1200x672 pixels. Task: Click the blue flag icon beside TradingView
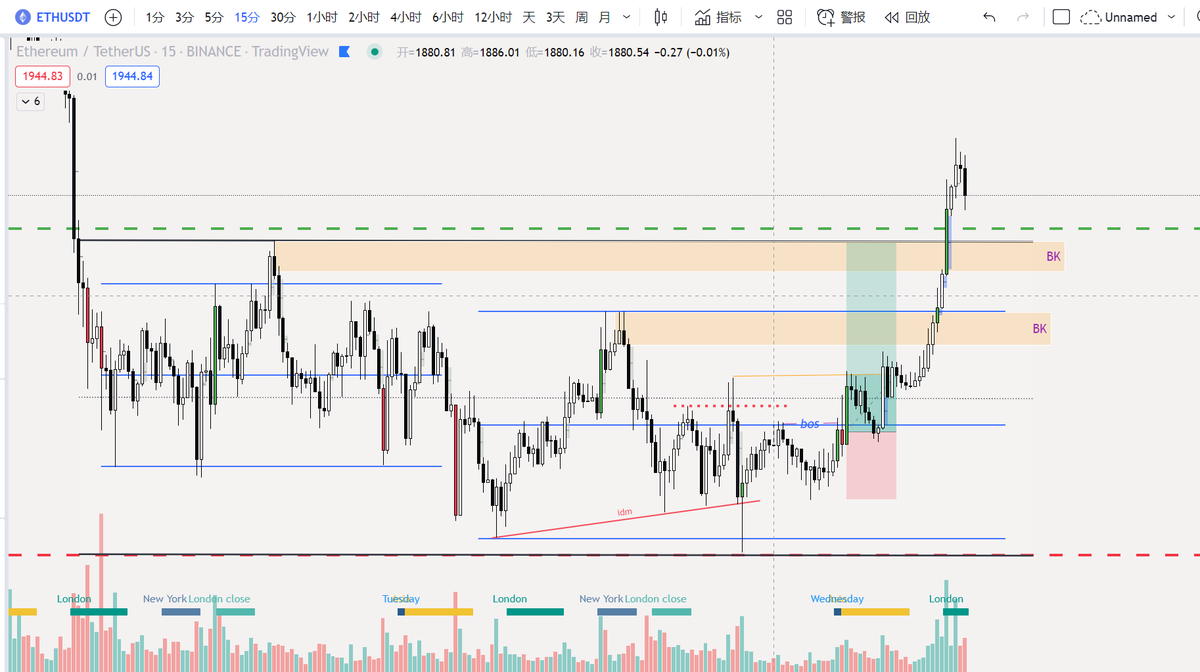click(344, 52)
